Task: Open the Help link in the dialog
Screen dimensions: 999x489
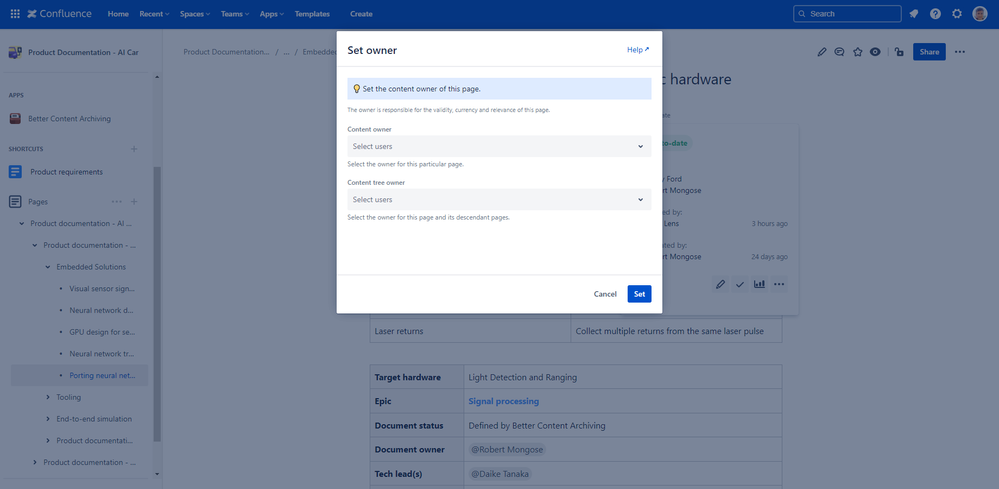Action: (638, 50)
